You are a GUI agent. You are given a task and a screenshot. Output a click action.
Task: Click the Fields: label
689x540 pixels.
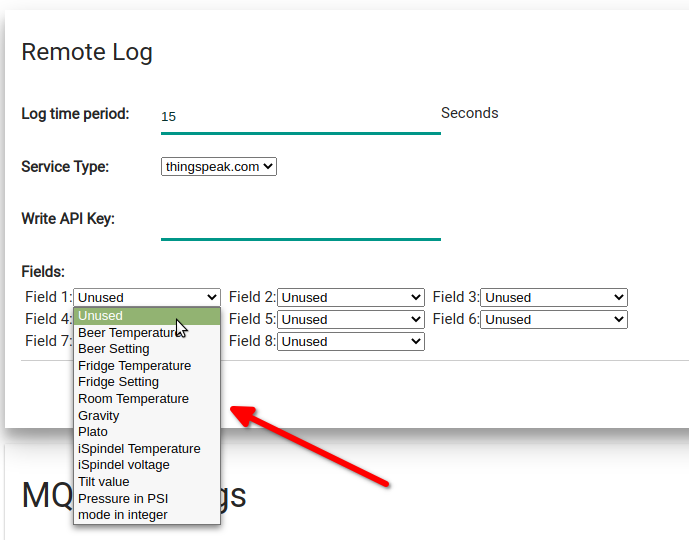43,272
